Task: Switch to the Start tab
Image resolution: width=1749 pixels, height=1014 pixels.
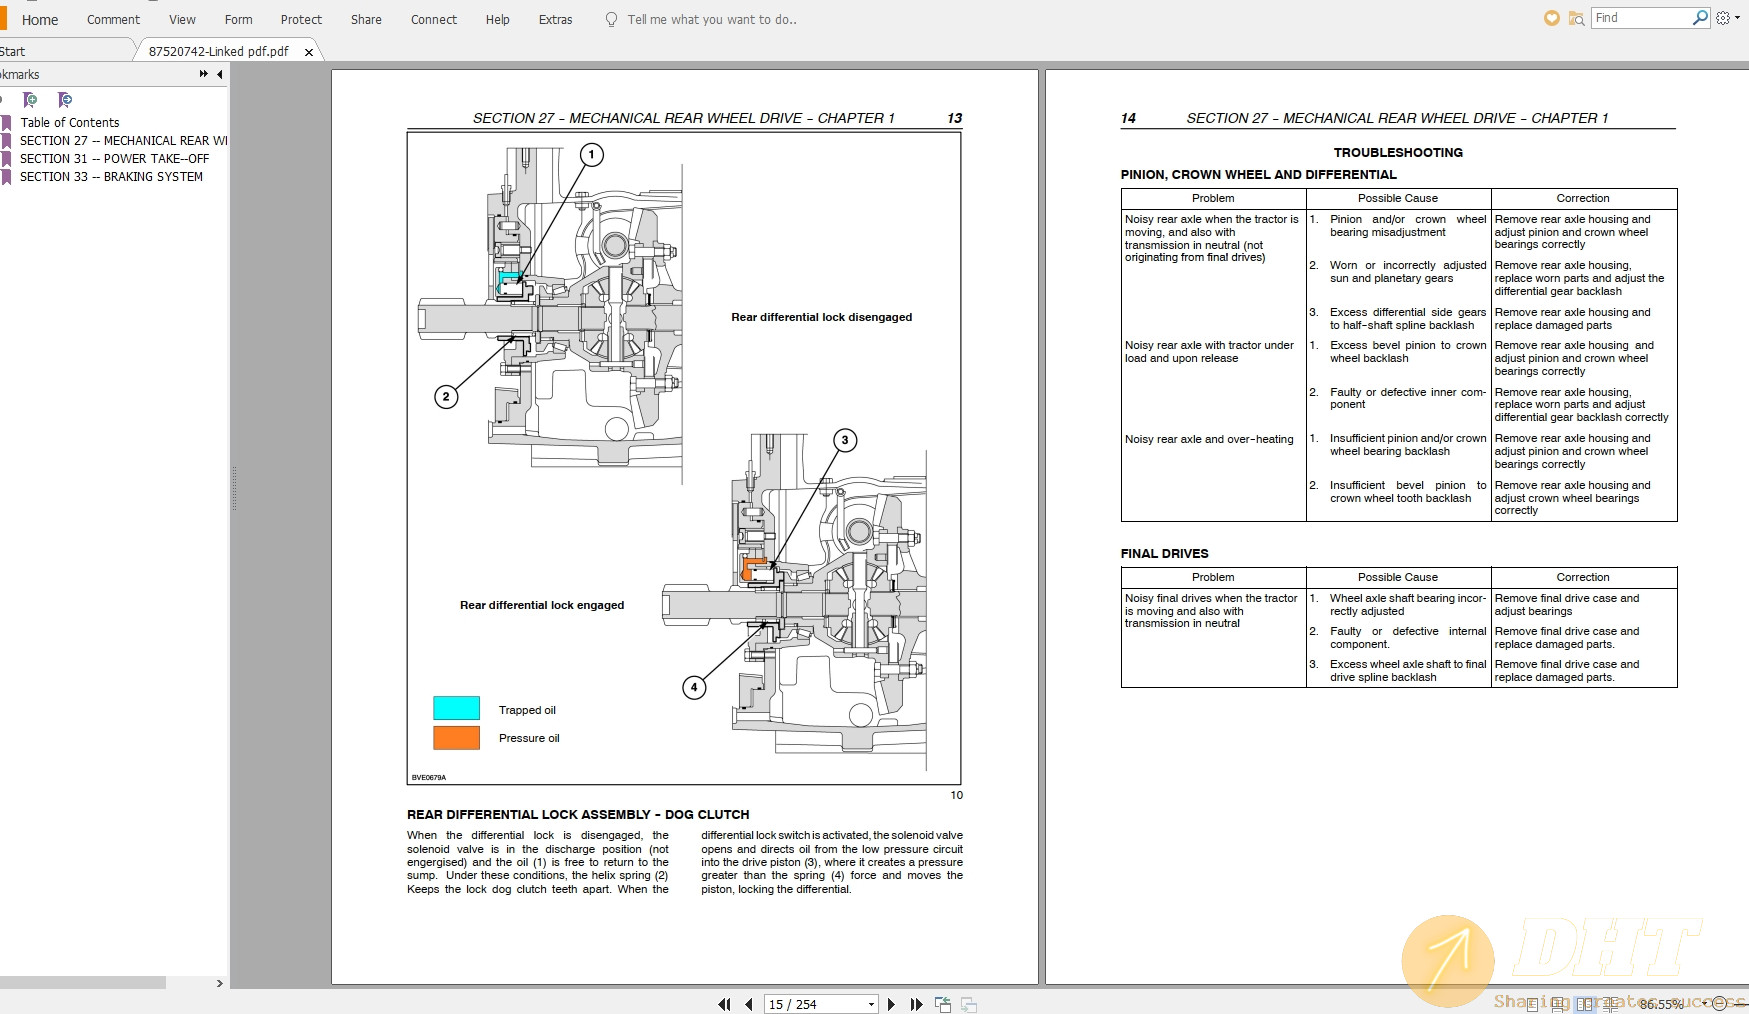Action: pyautogui.click(x=14, y=51)
